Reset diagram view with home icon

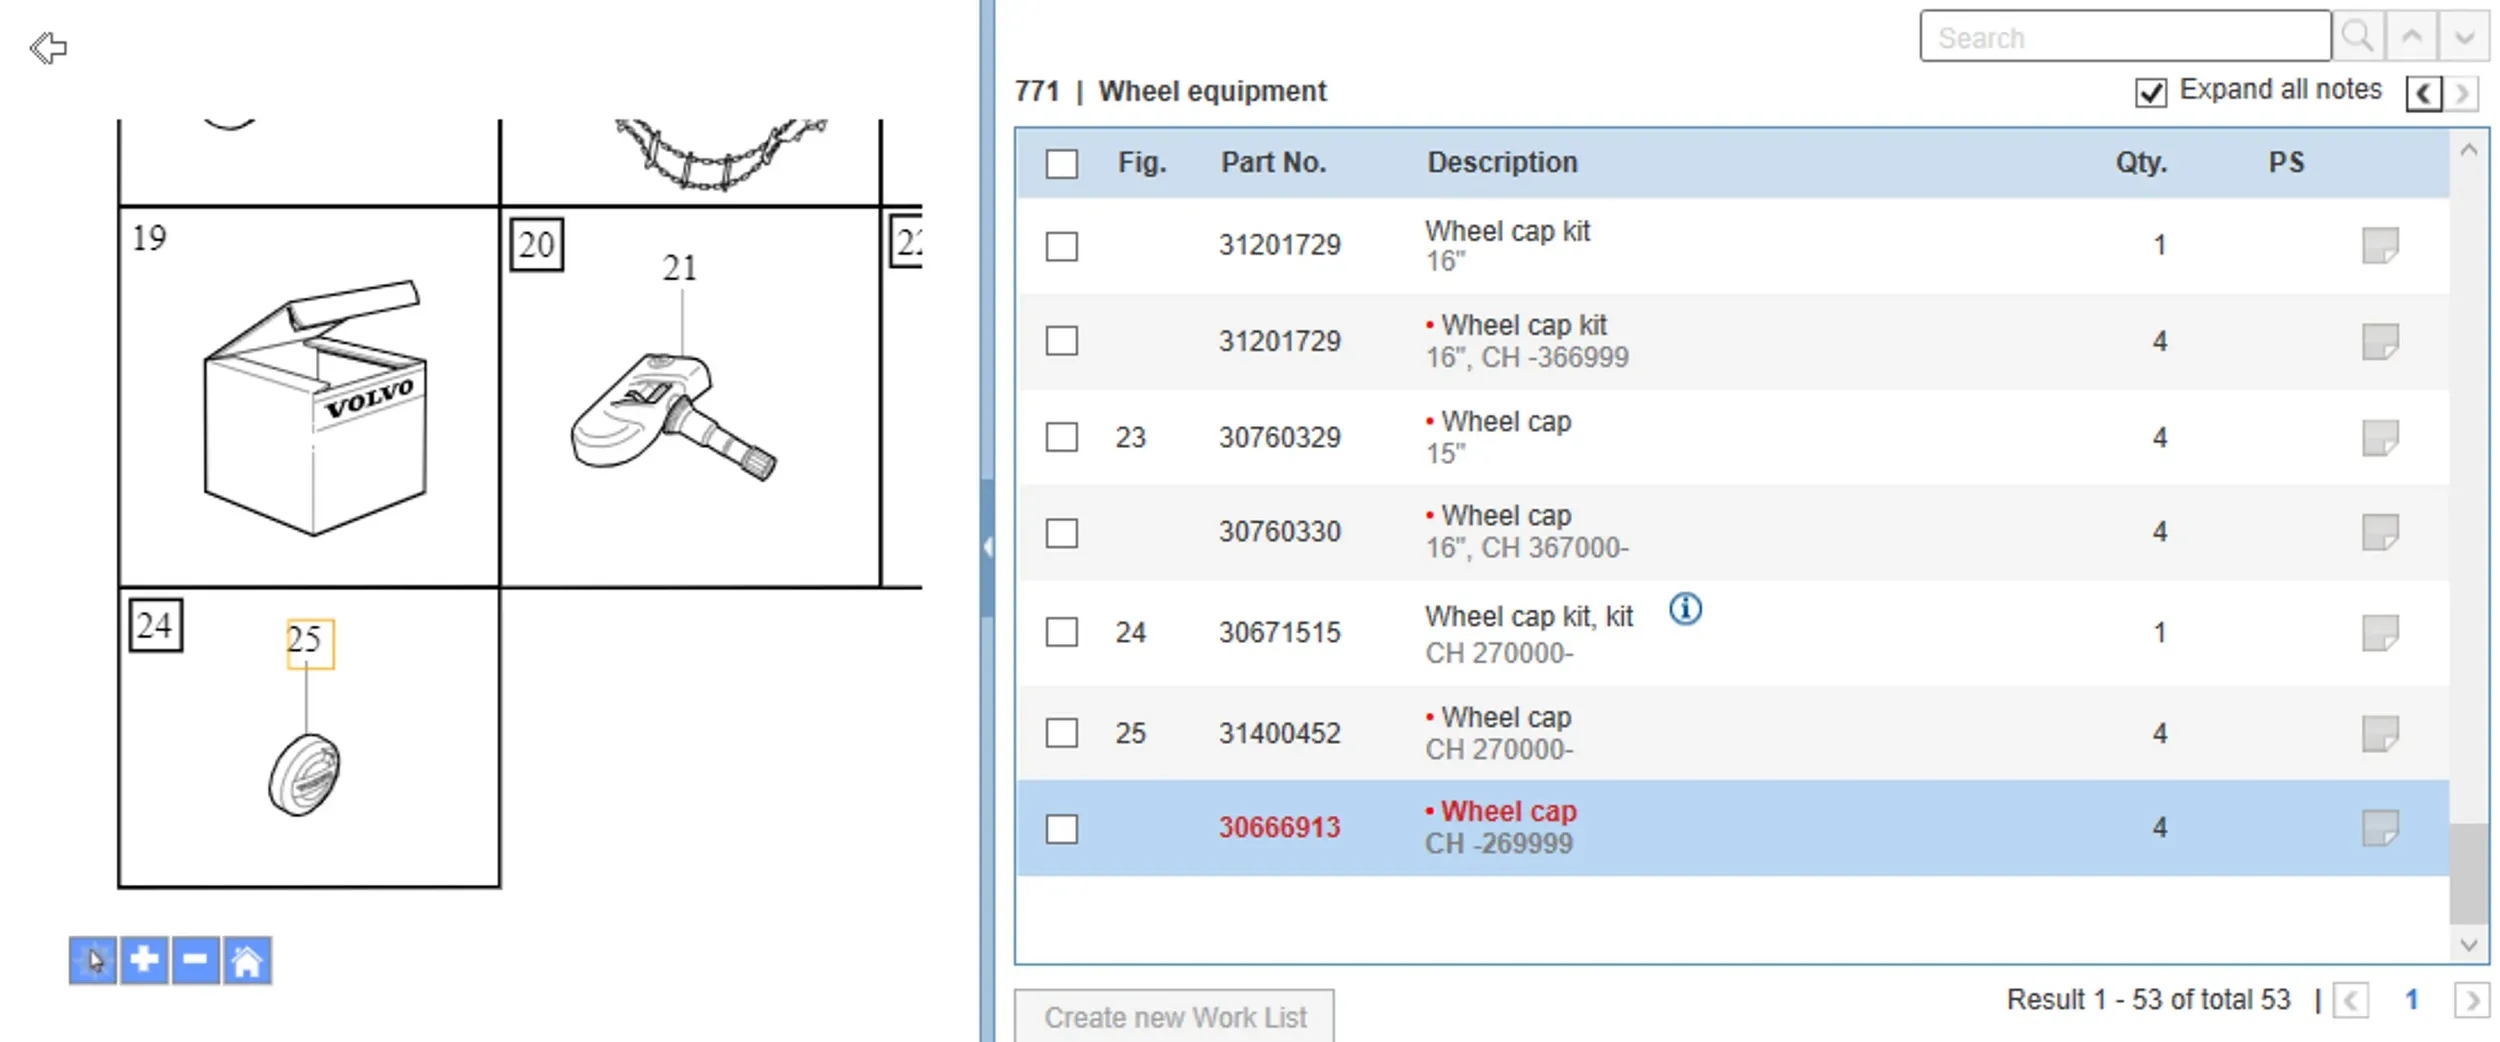point(247,961)
